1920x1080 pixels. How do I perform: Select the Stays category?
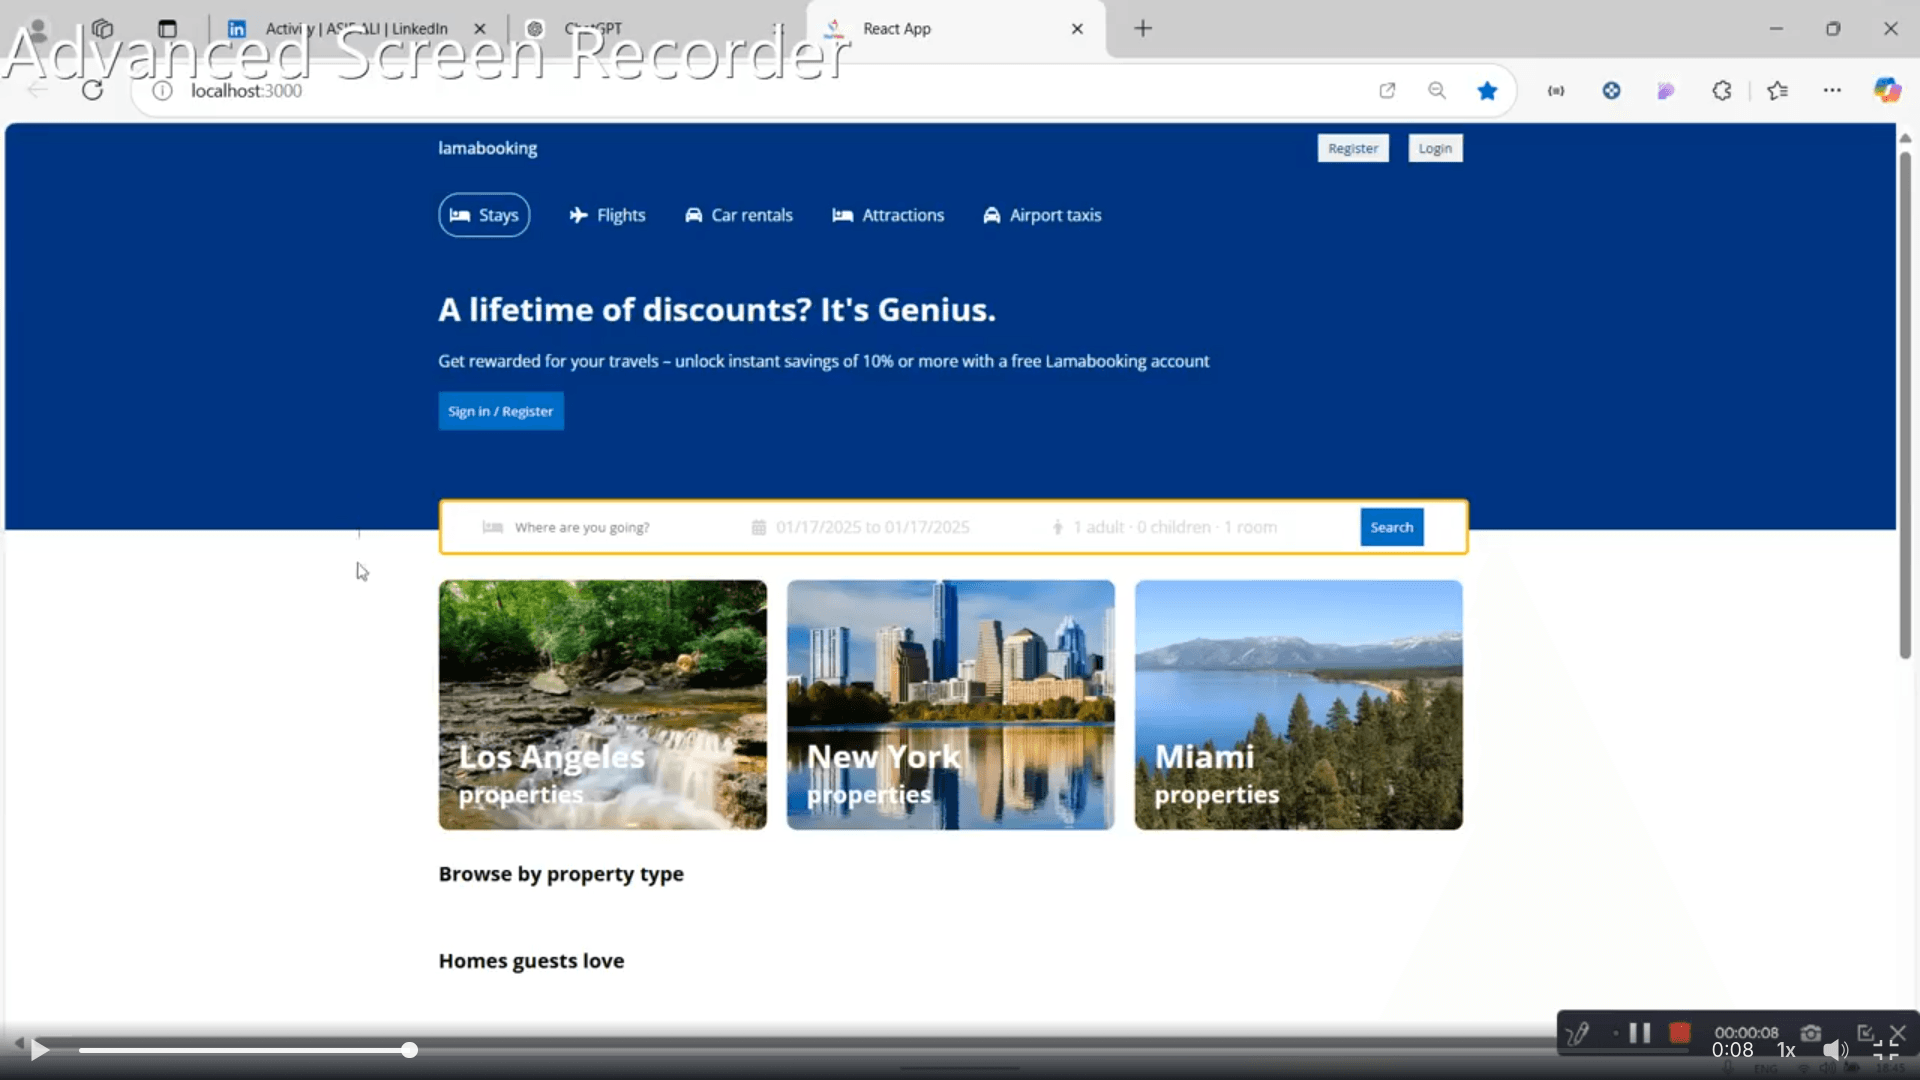point(484,215)
